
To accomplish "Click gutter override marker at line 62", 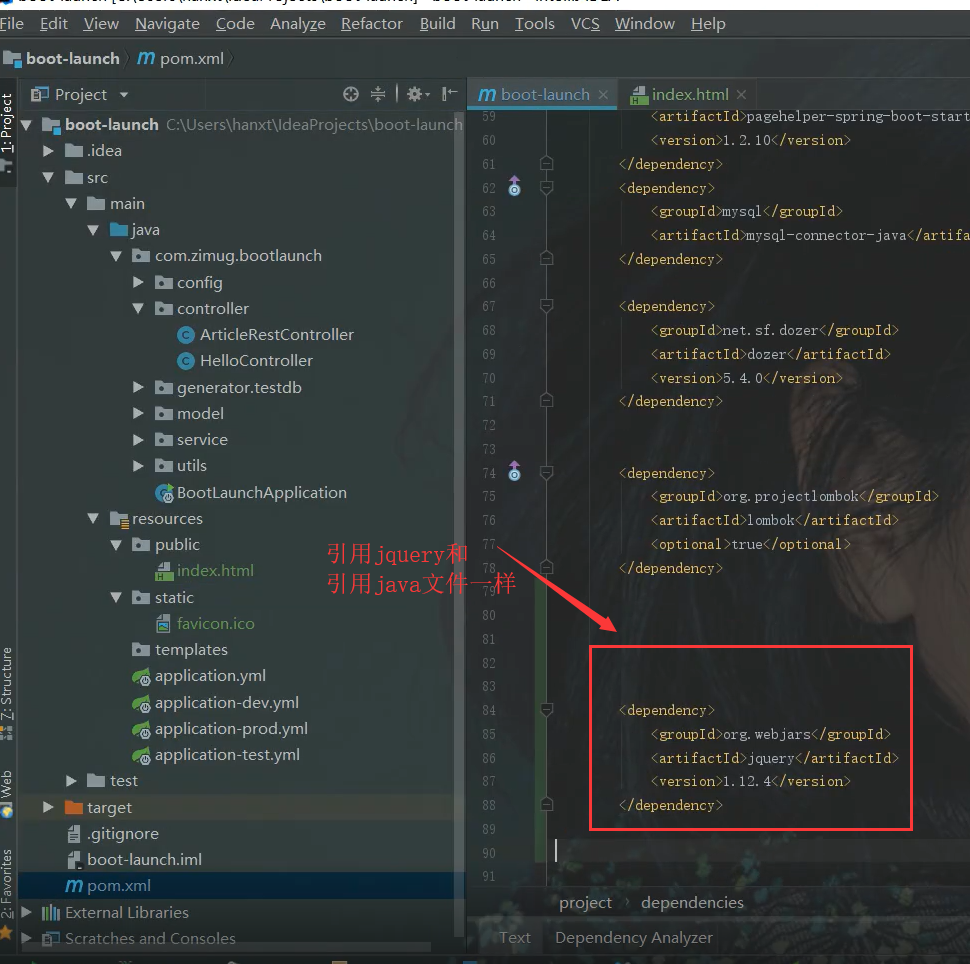I will pyautogui.click(x=514, y=186).
